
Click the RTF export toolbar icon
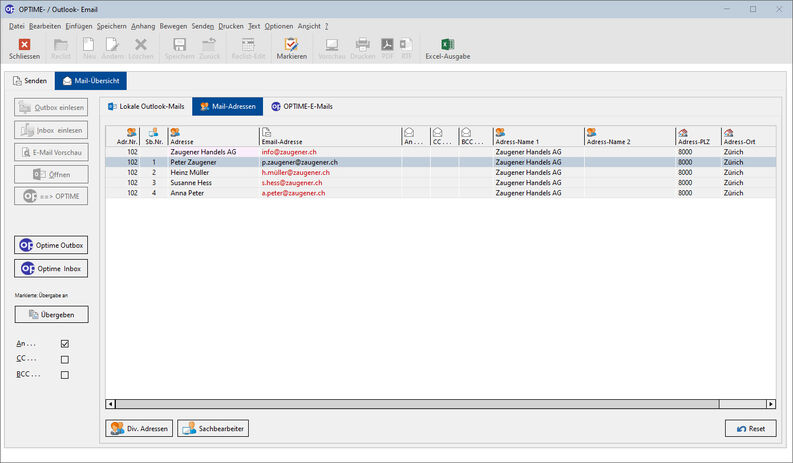(406, 45)
